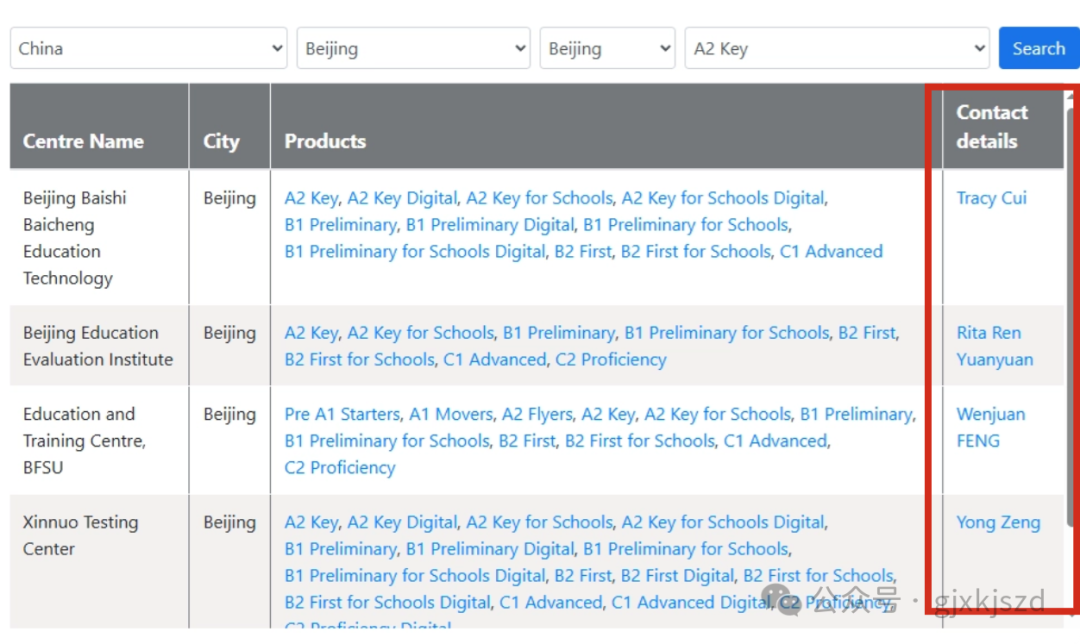Open the first Beijing province dropdown
The image size is (1080, 644).
click(413, 48)
